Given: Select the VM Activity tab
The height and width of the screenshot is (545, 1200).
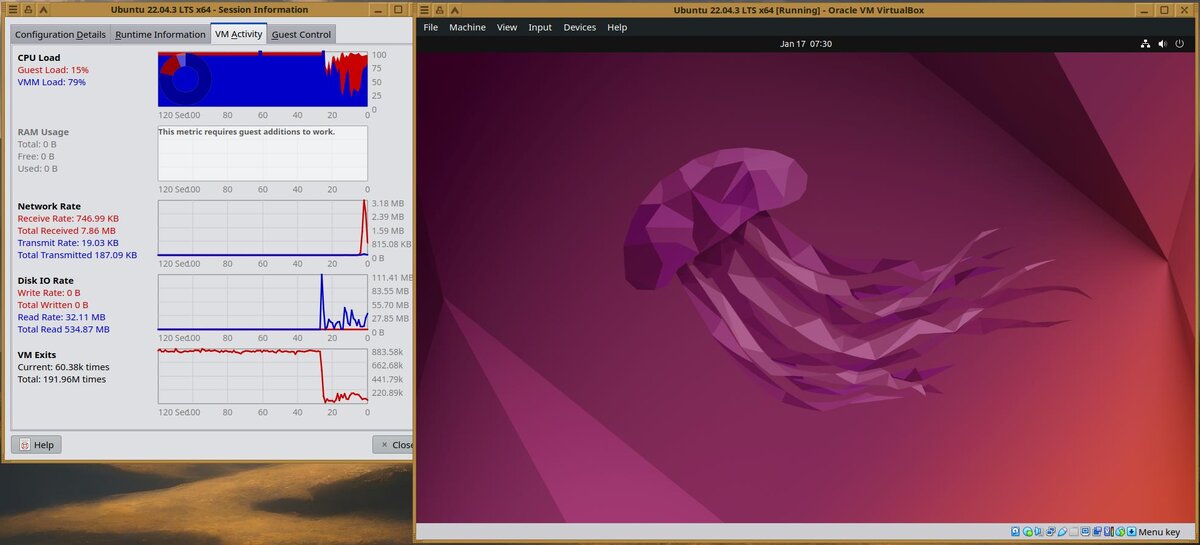Looking at the screenshot, I should click(x=239, y=33).
